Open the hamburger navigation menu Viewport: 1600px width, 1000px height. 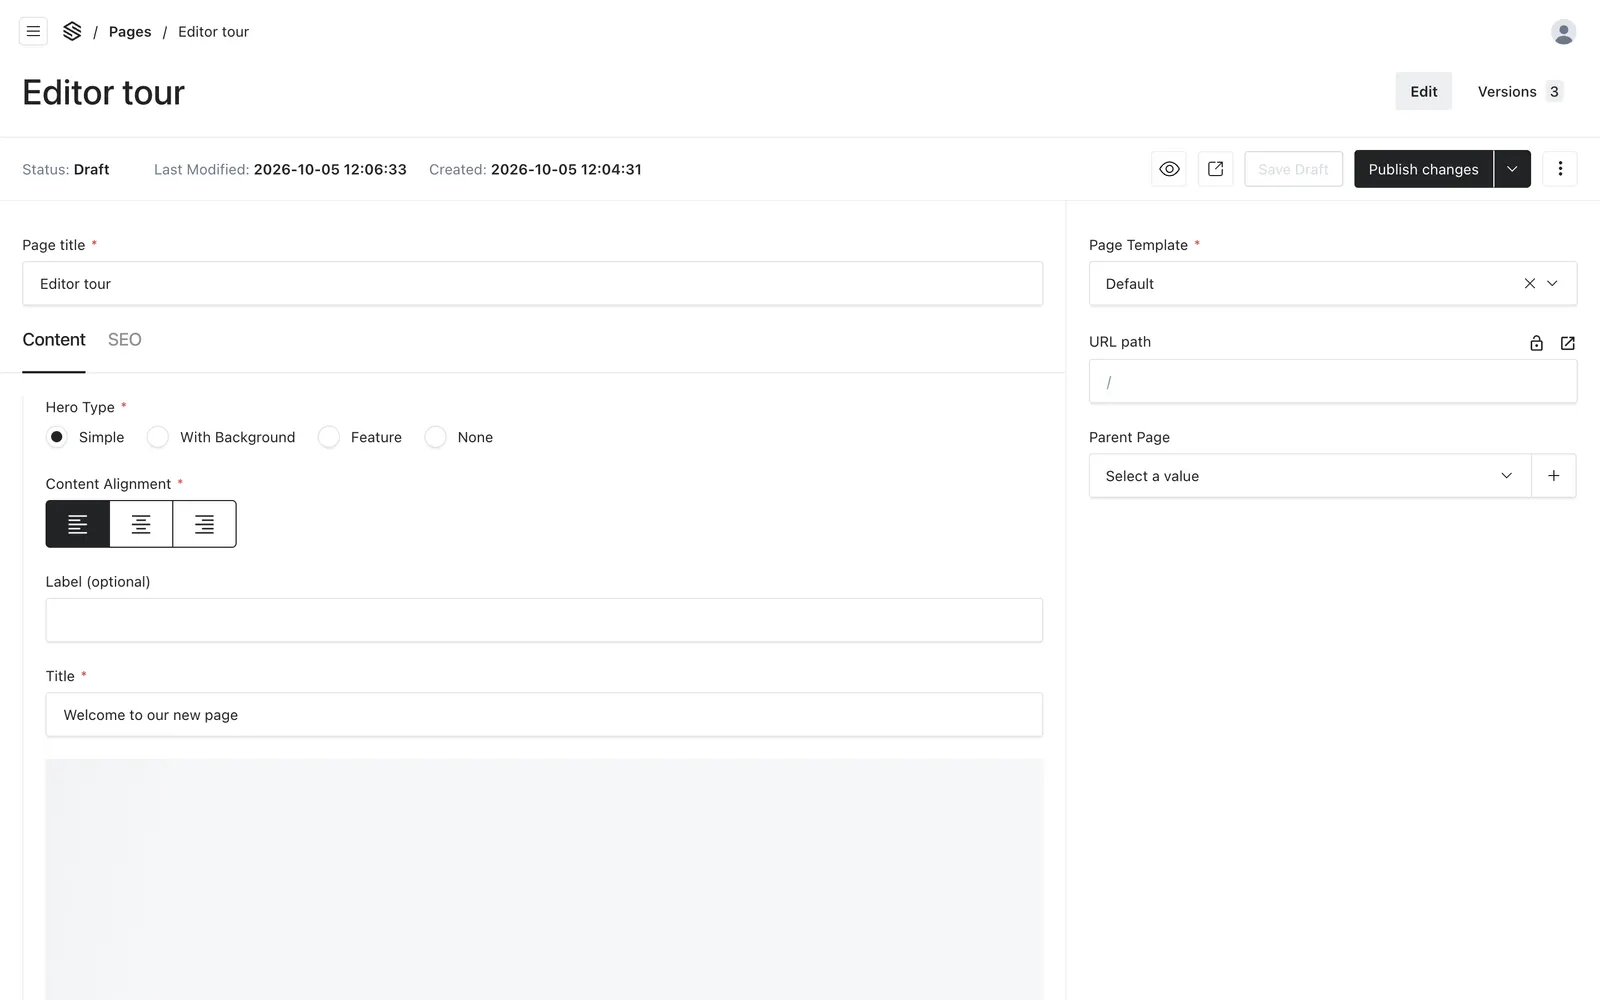coord(33,31)
